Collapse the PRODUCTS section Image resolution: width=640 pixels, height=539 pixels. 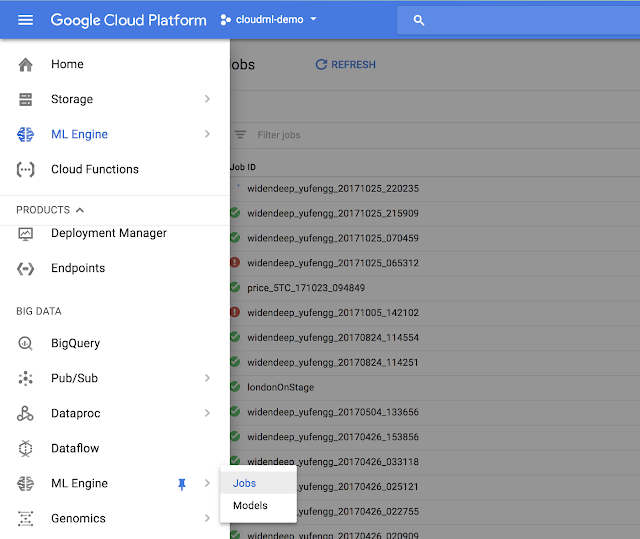pos(50,210)
